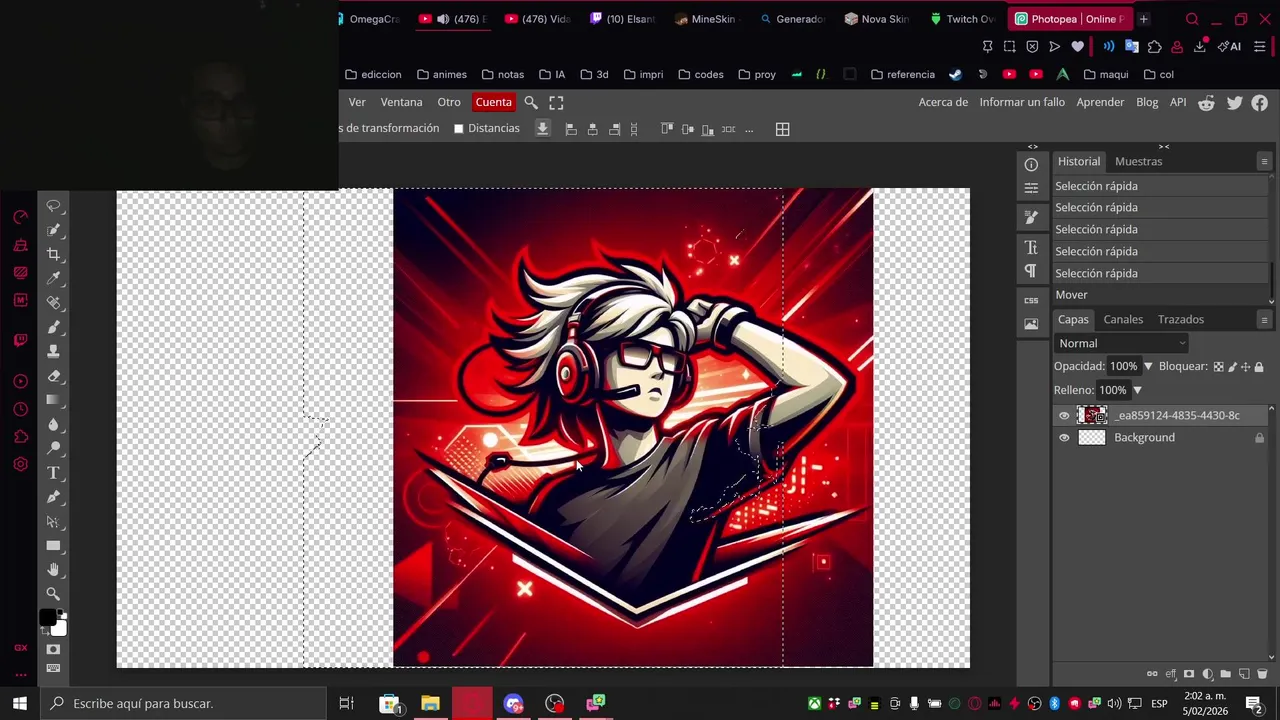This screenshot has width=1280, height=720.
Task: Select the Path Selection arrow tool
Action: tap(54, 521)
